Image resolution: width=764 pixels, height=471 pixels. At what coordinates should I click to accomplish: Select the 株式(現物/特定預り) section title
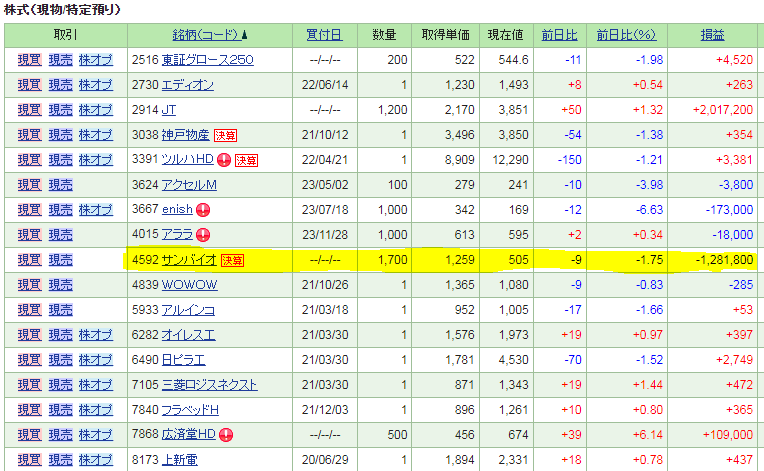62,9
